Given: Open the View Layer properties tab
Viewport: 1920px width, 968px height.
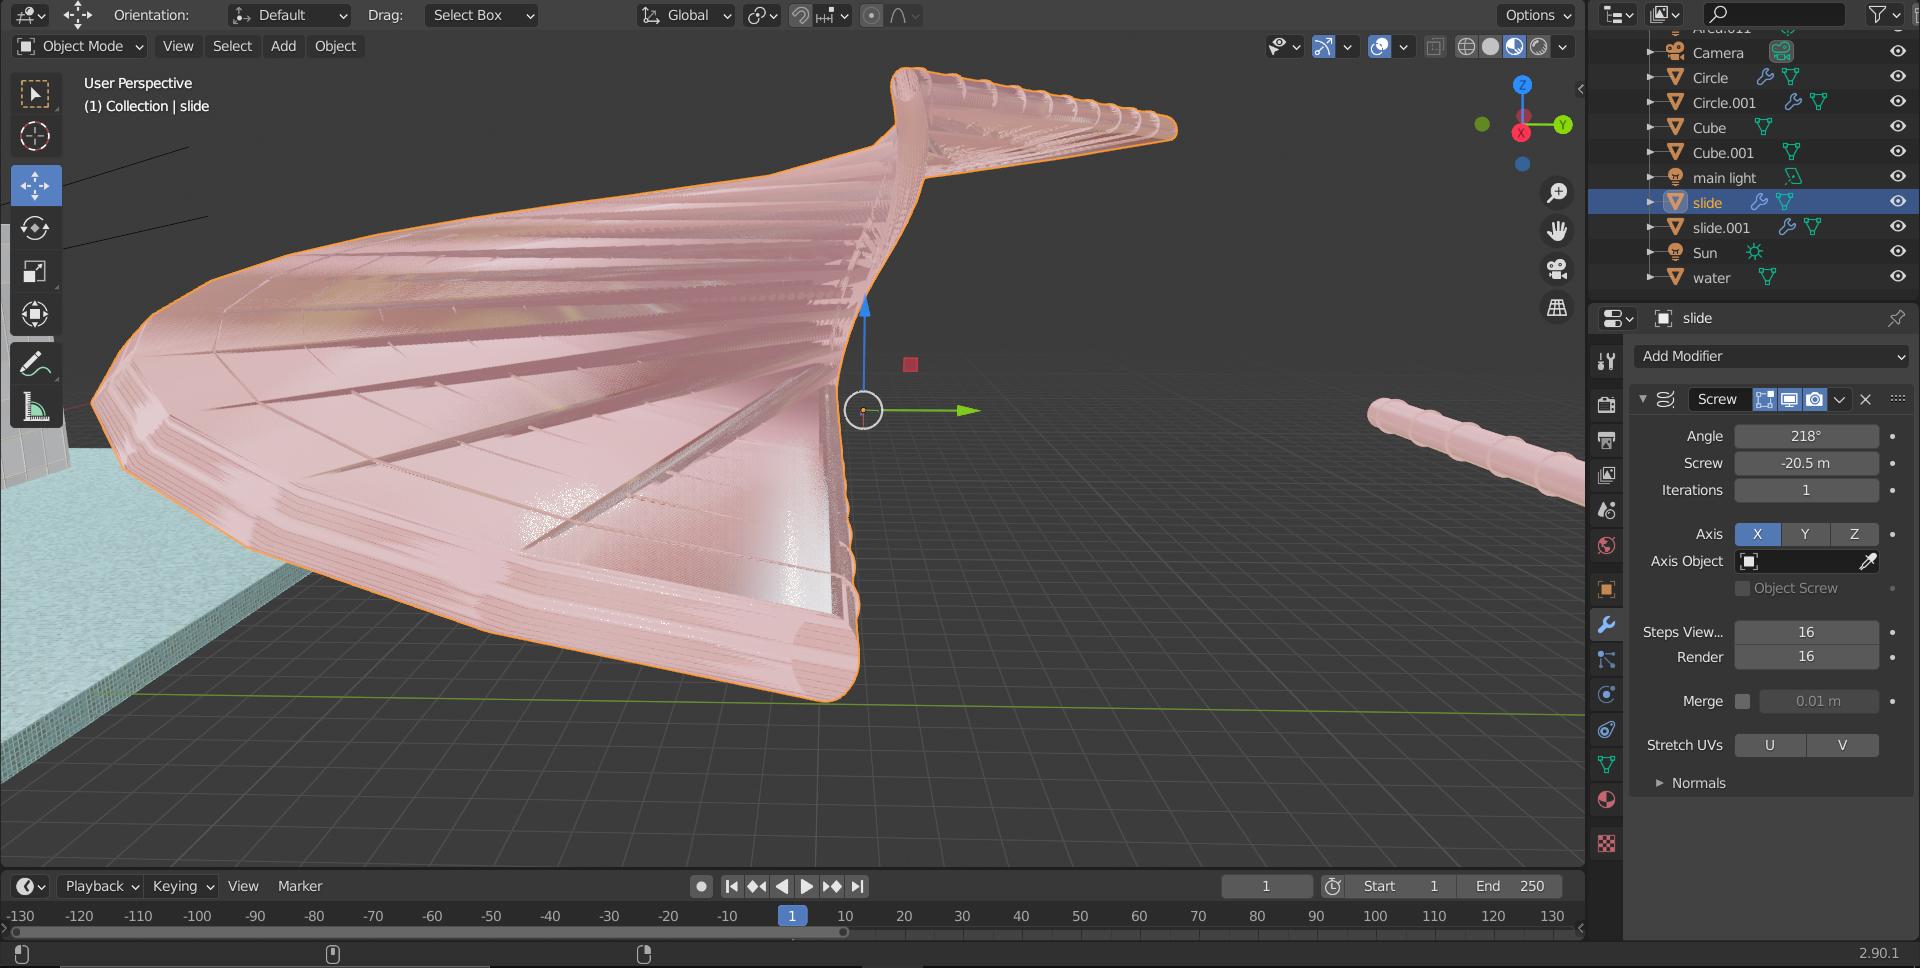Looking at the screenshot, I should pyautogui.click(x=1606, y=474).
